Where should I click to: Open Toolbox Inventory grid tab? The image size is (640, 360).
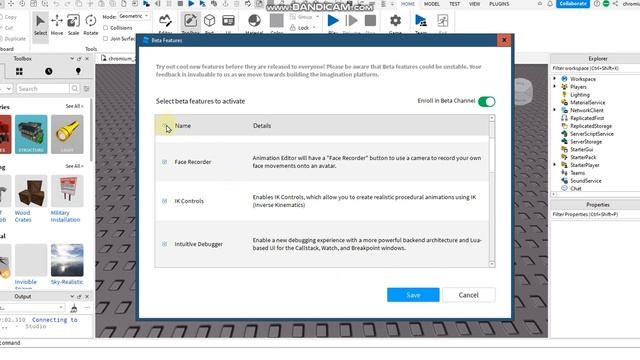pos(19,71)
